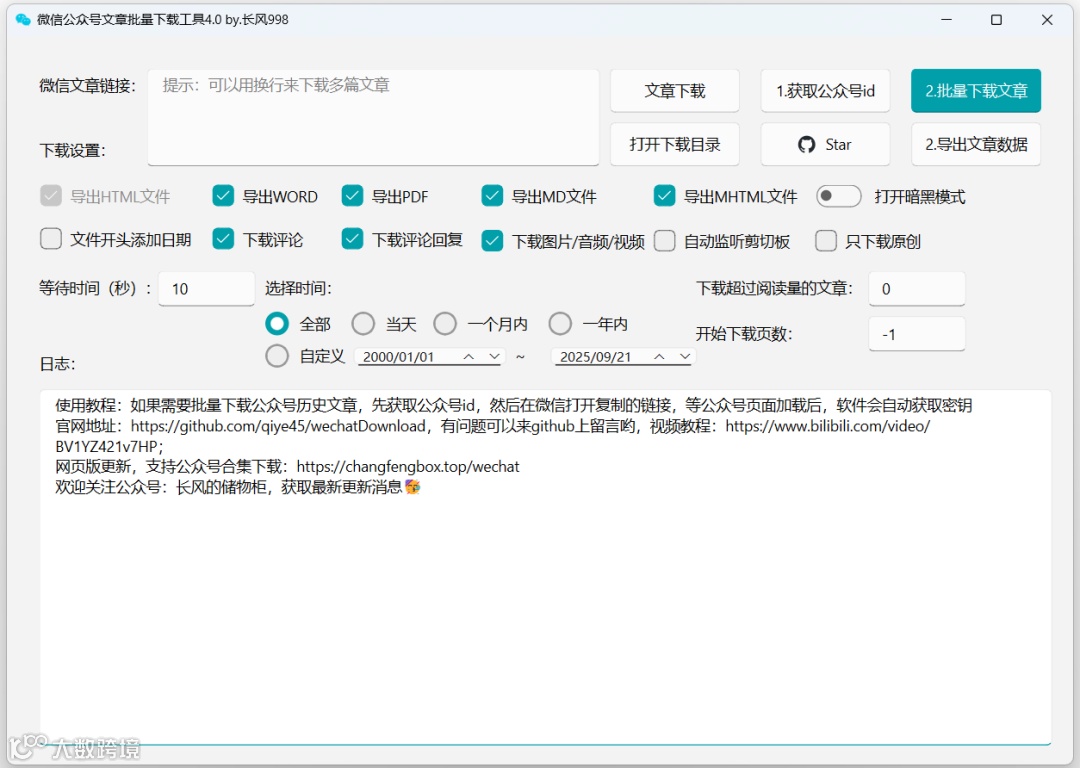Close the download tool window

(1047, 20)
